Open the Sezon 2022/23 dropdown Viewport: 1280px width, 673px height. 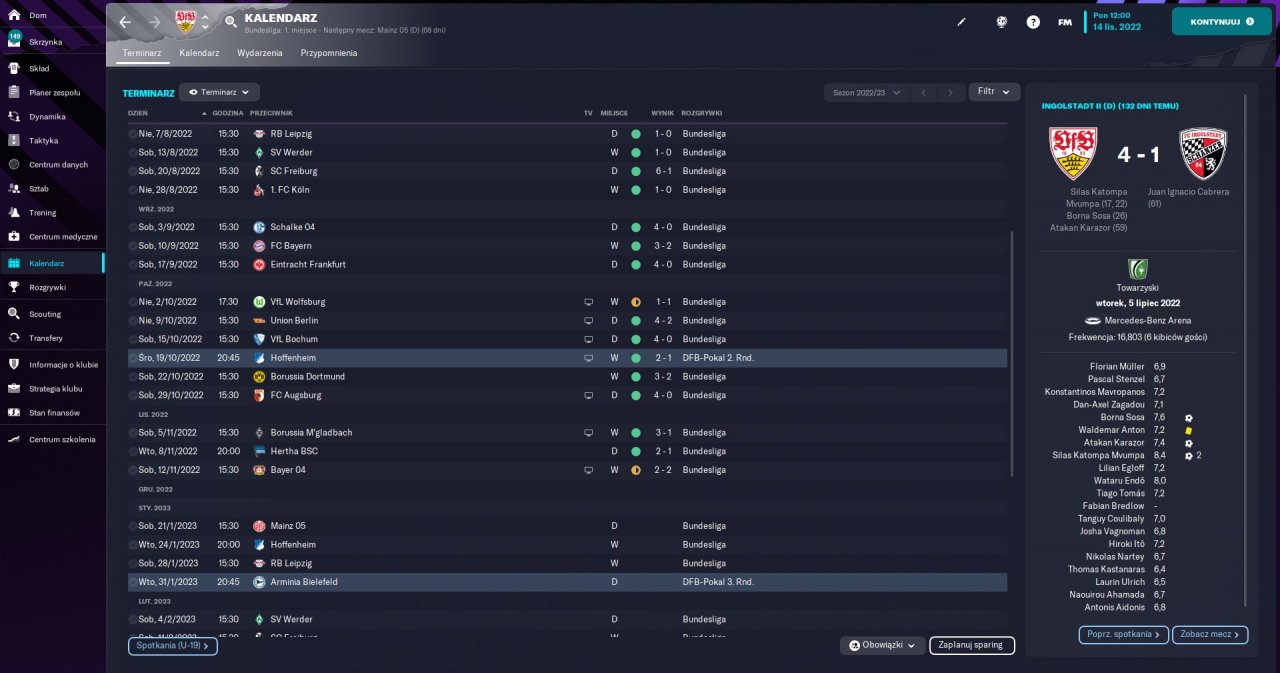pos(867,92)
